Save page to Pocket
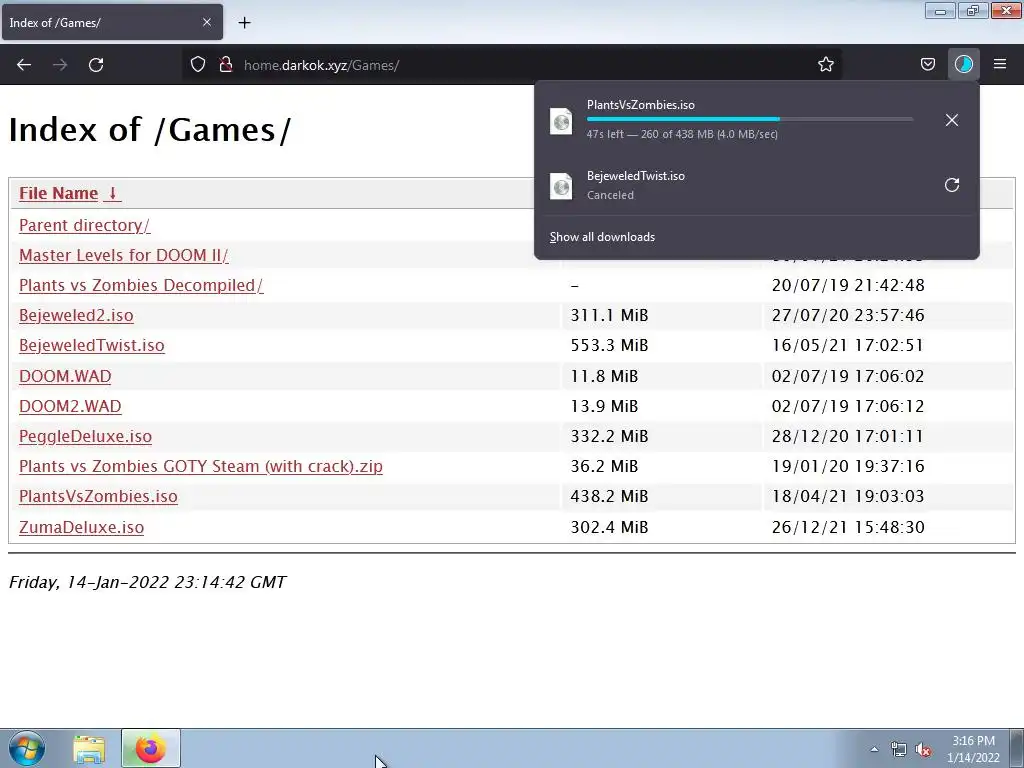This screenshot has width=1024, height=768. click(x=927, y=64)
